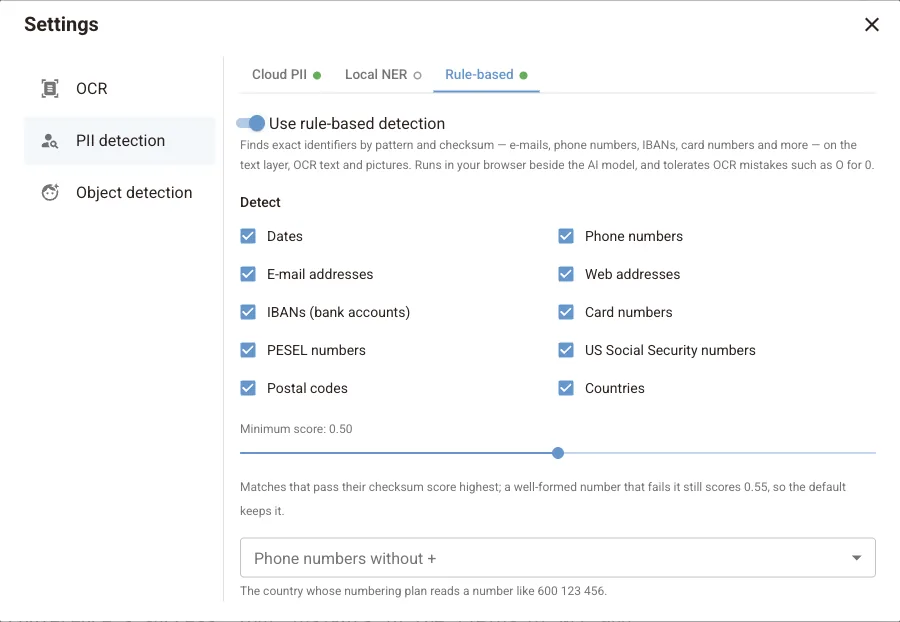
Task: Click the dropdown arrow of Phone numbers without +
Action: click(x=856, y=558)
